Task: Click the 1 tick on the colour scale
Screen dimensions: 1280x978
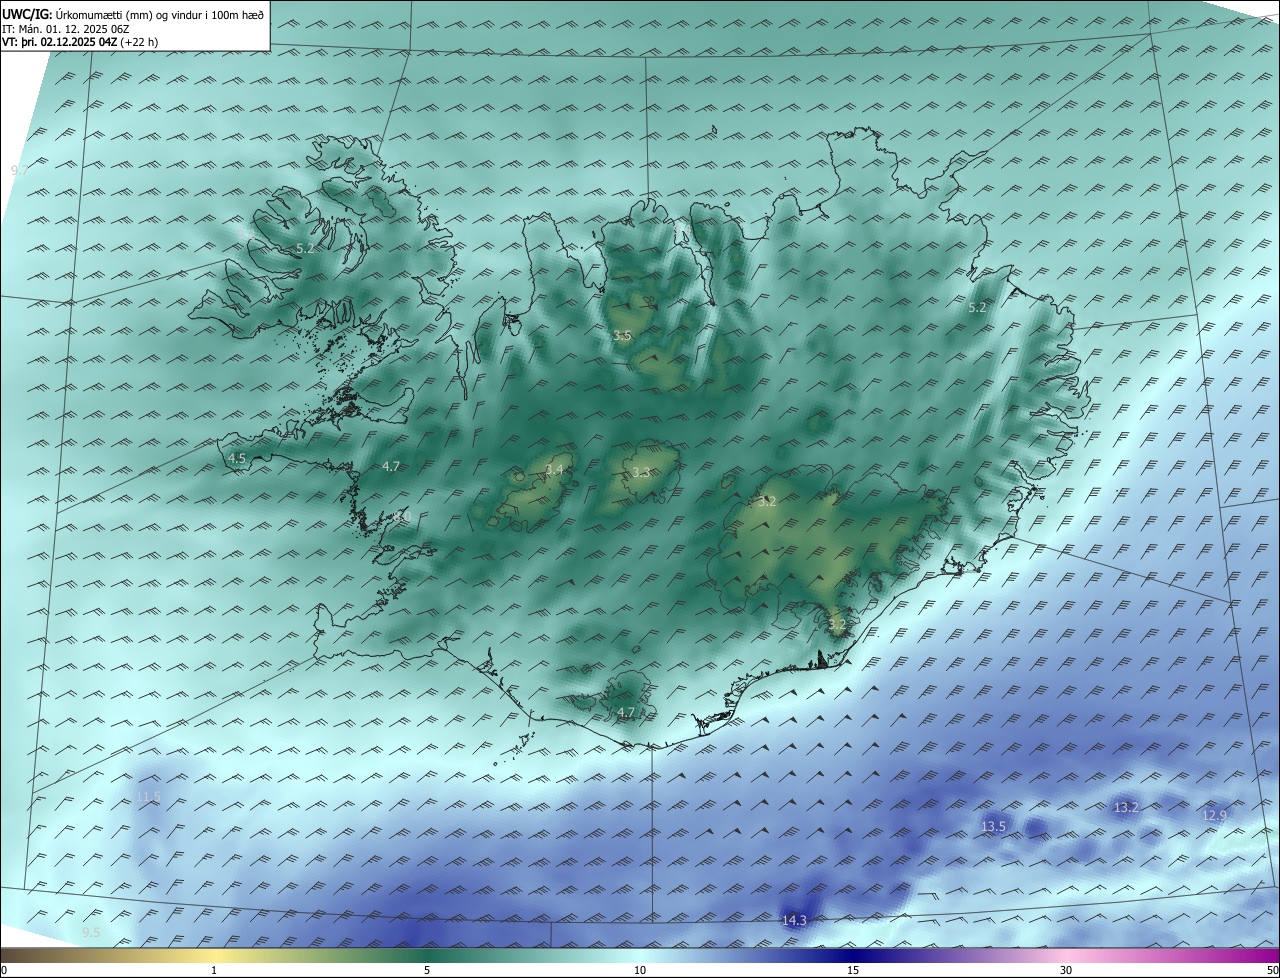Action: [214, 970]
